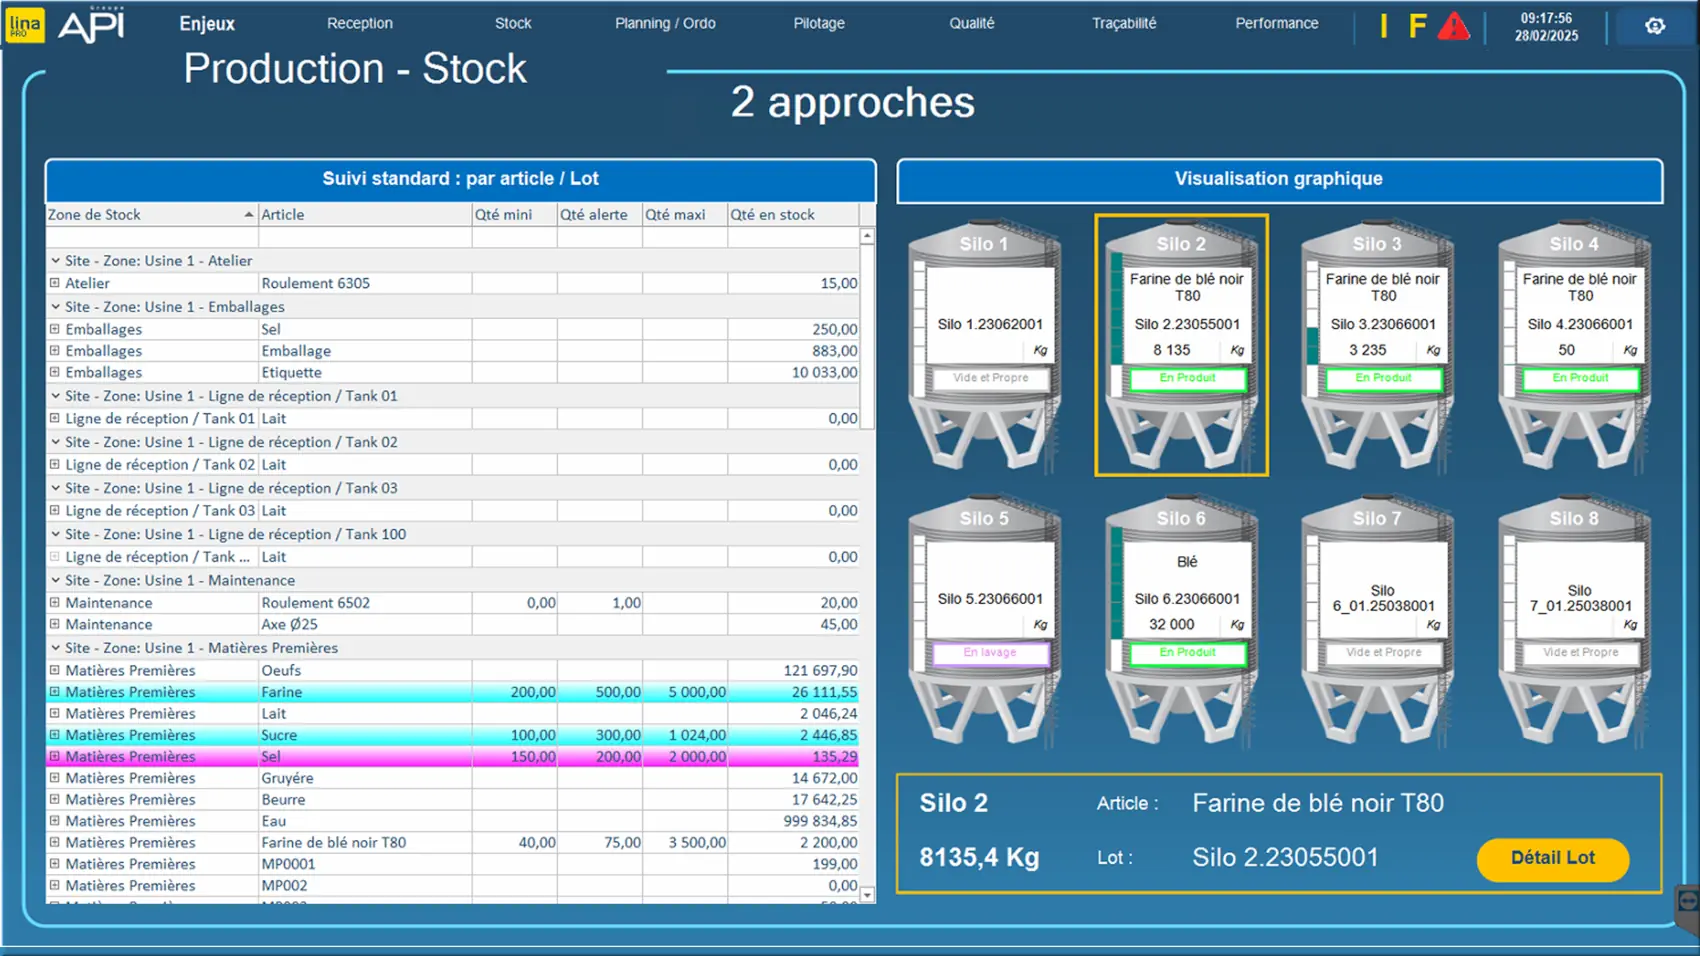Click the stock table scrollbar down arrow

tap(867, 895)
